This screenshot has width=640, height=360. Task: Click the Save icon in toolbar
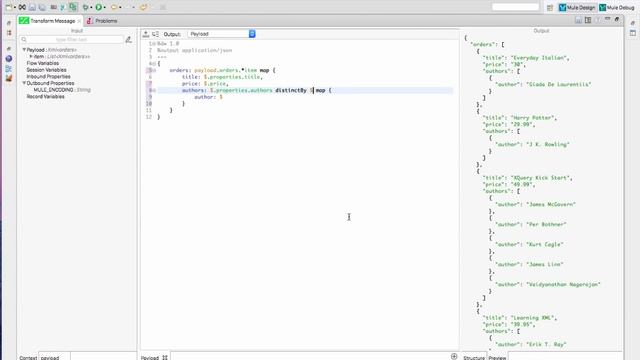click(x=32, y=7)
